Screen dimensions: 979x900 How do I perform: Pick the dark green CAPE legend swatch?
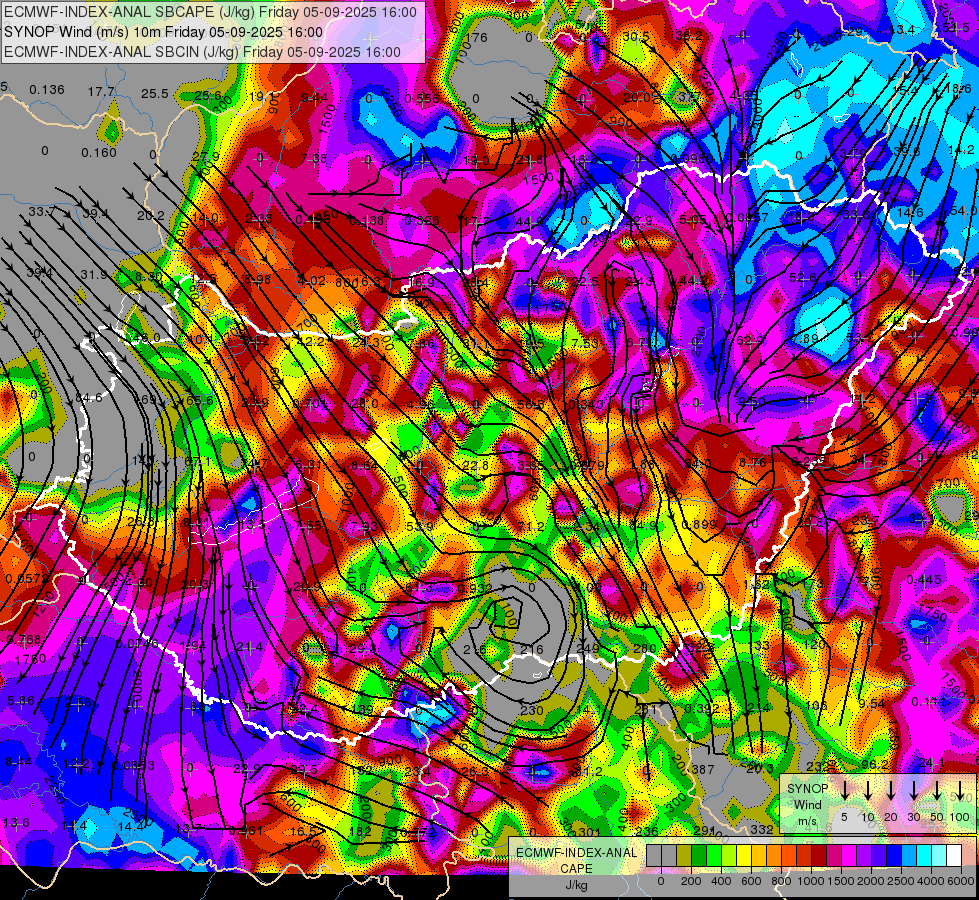click(699, 856)
